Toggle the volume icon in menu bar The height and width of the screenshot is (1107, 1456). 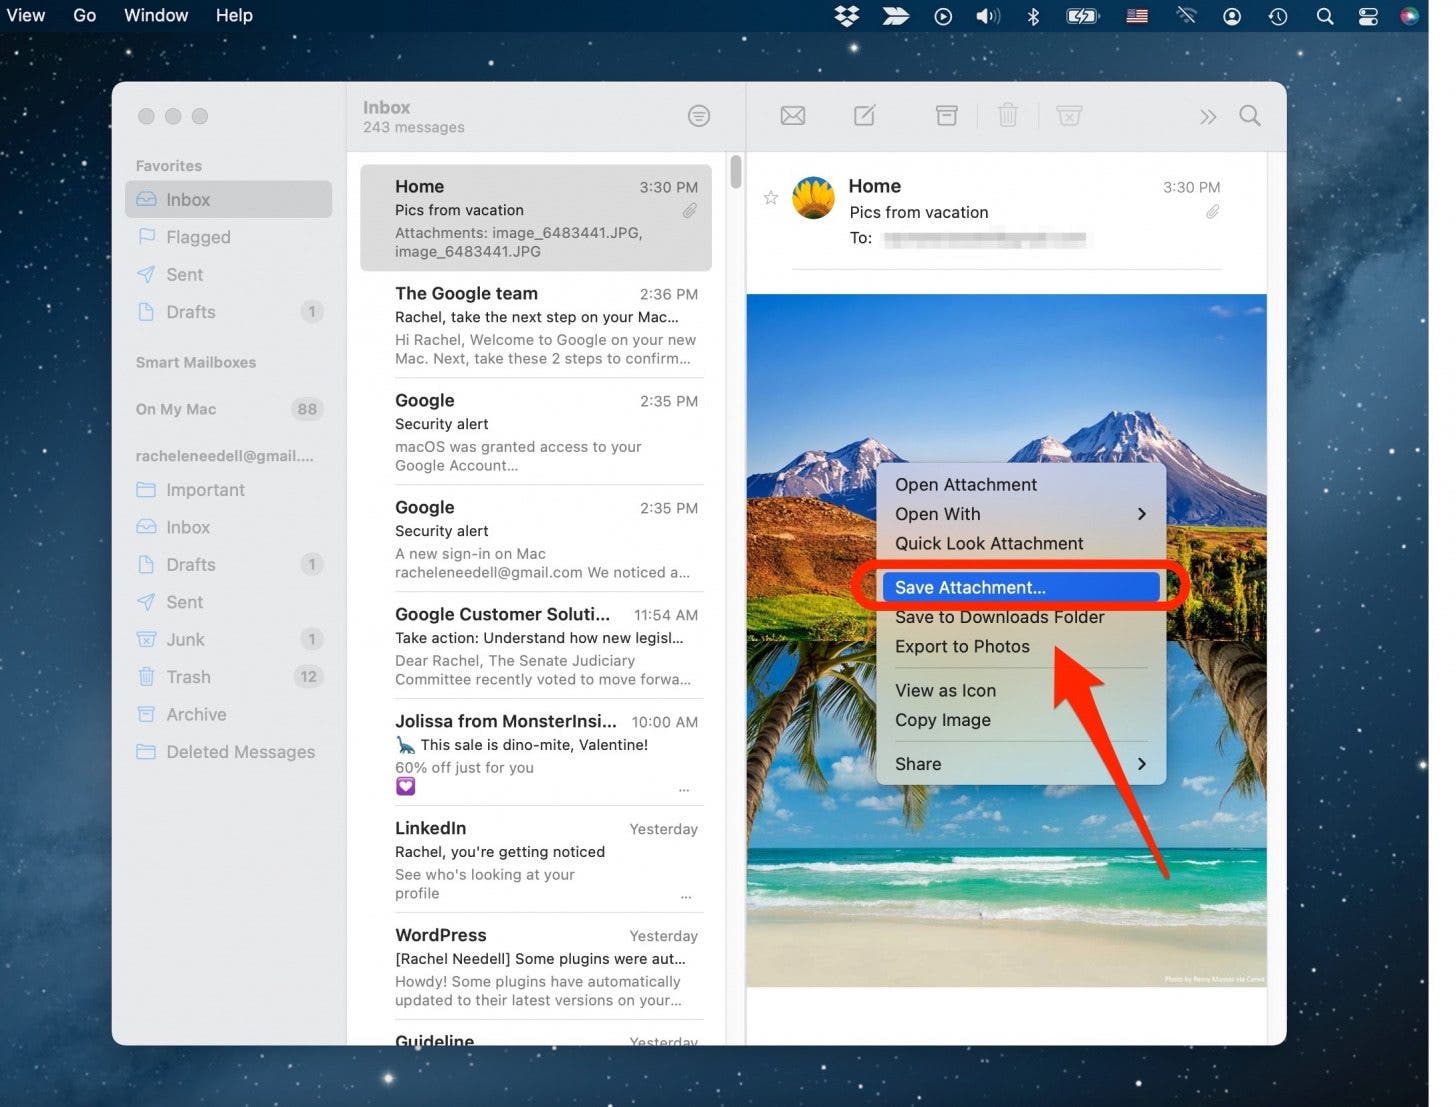[988, 16]
